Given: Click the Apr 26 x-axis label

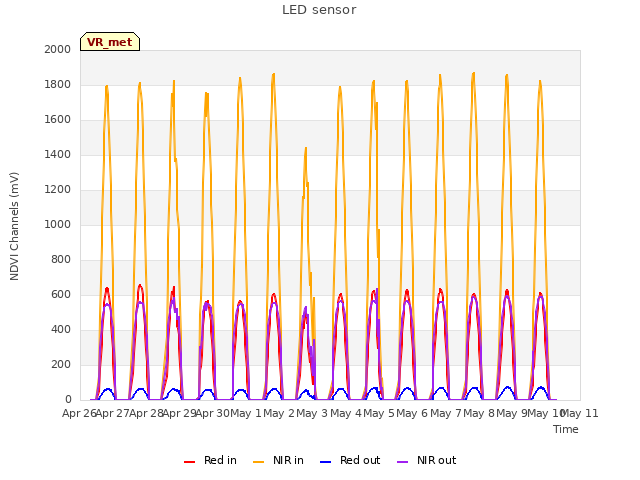Looking at the screenshot, I should [79, 413].
